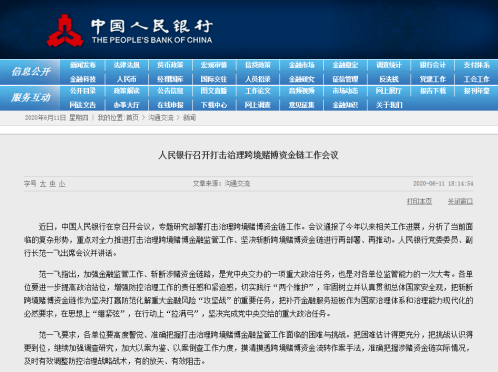Select 金融稳定 in the navigation bar

(345, 65)
